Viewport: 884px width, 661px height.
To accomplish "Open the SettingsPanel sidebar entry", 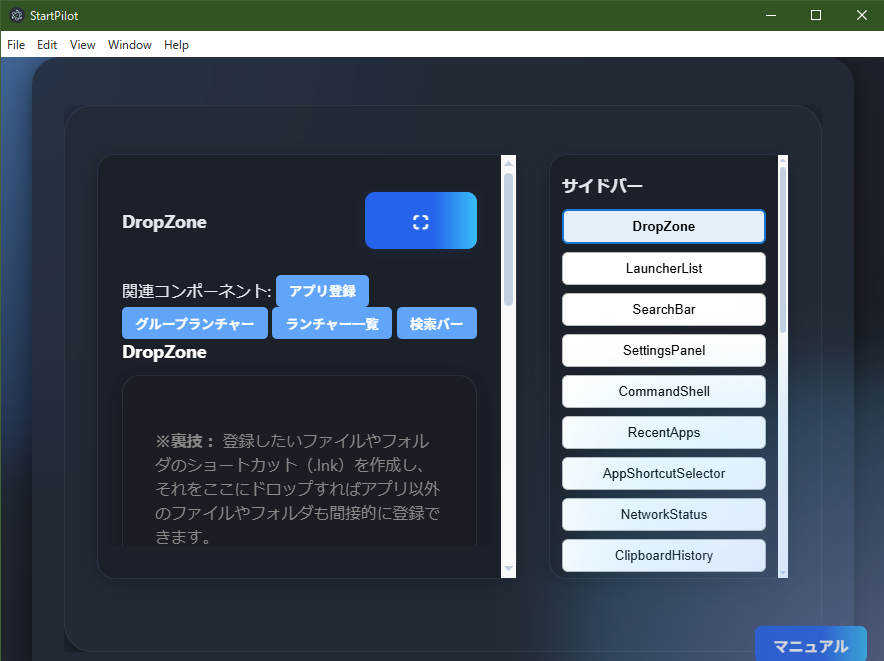I will point(663,350).
